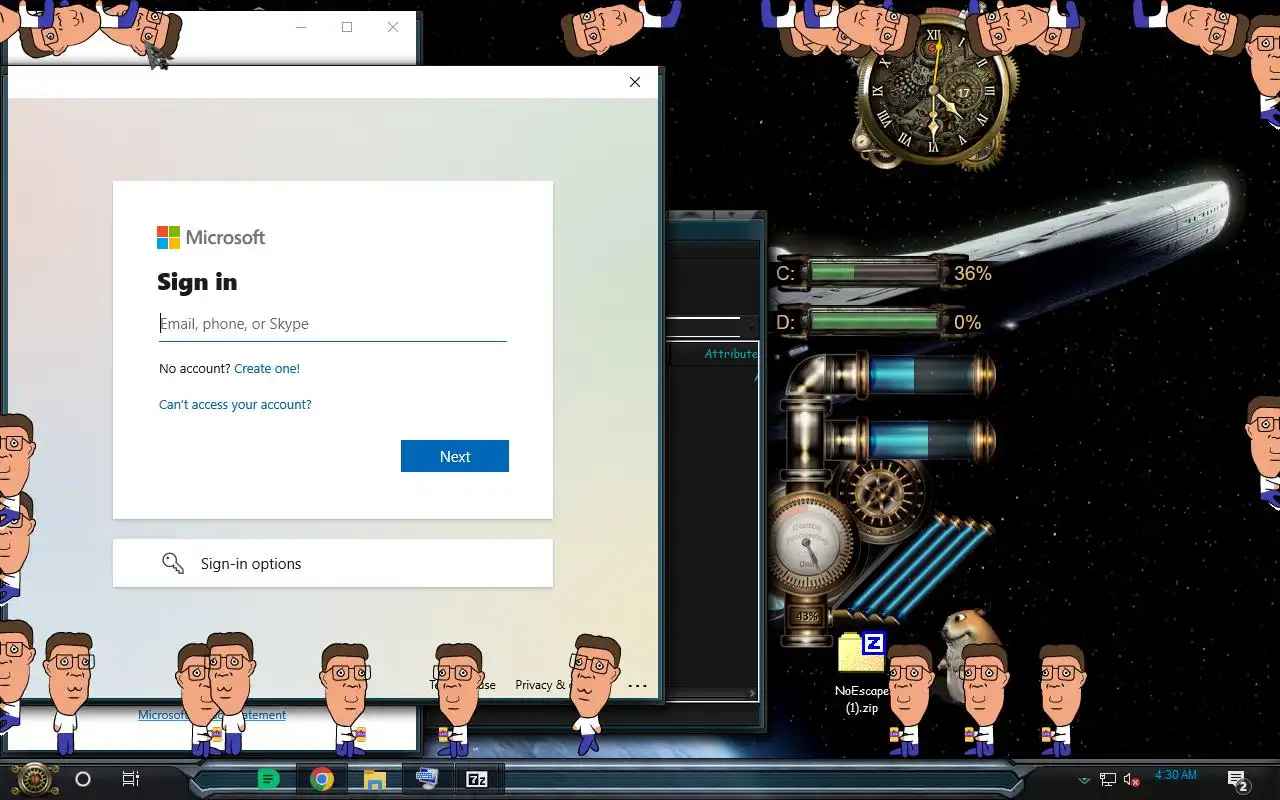
Task: Open Microsoft privacy statement link in back window
Action: point(212,715)
